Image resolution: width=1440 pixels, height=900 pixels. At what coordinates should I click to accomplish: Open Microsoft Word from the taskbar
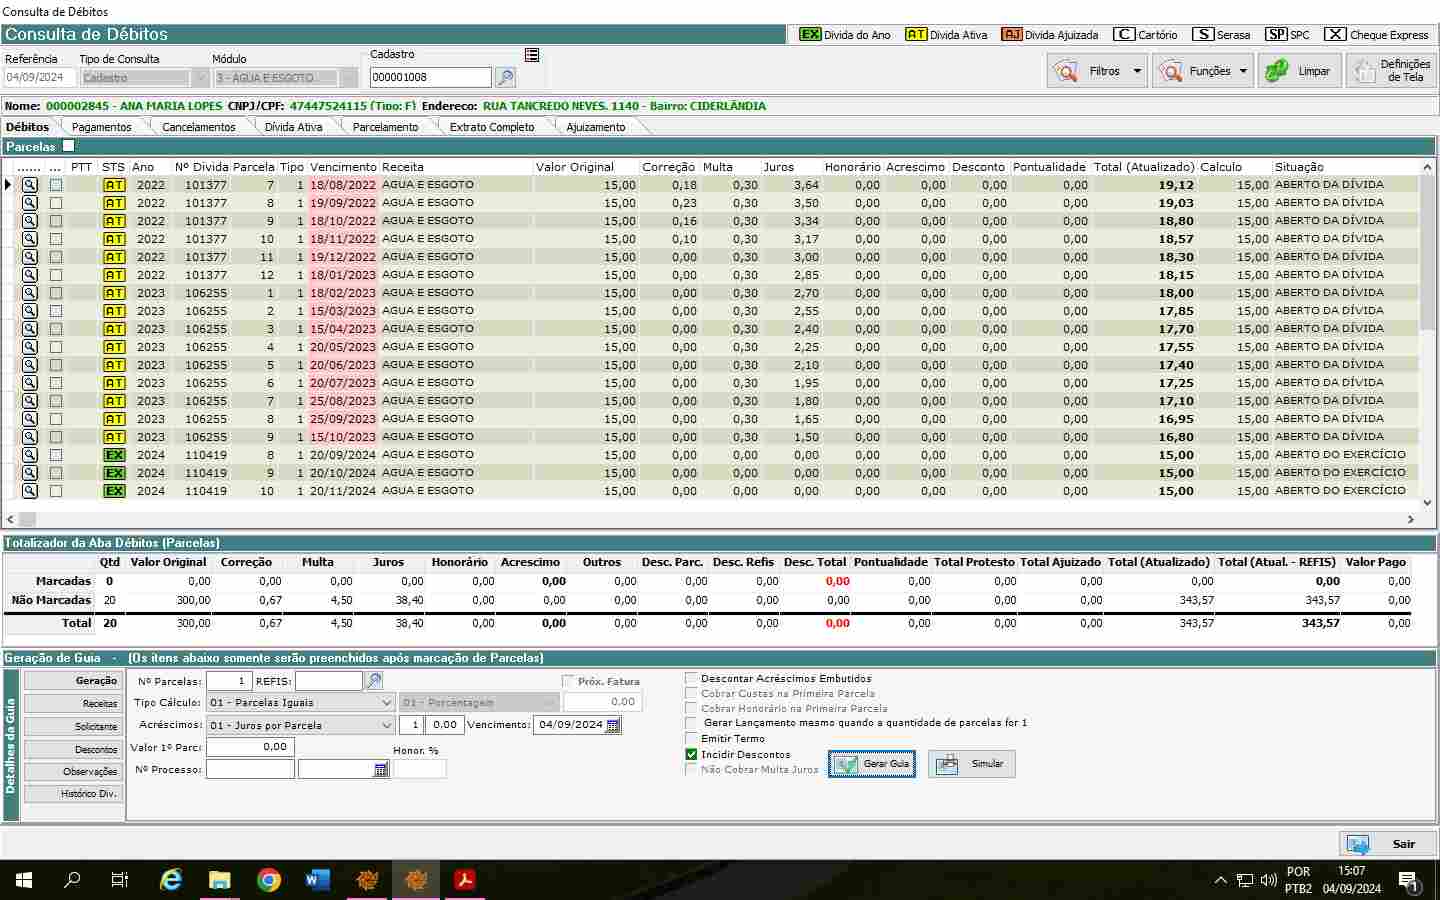pos(318,880)
